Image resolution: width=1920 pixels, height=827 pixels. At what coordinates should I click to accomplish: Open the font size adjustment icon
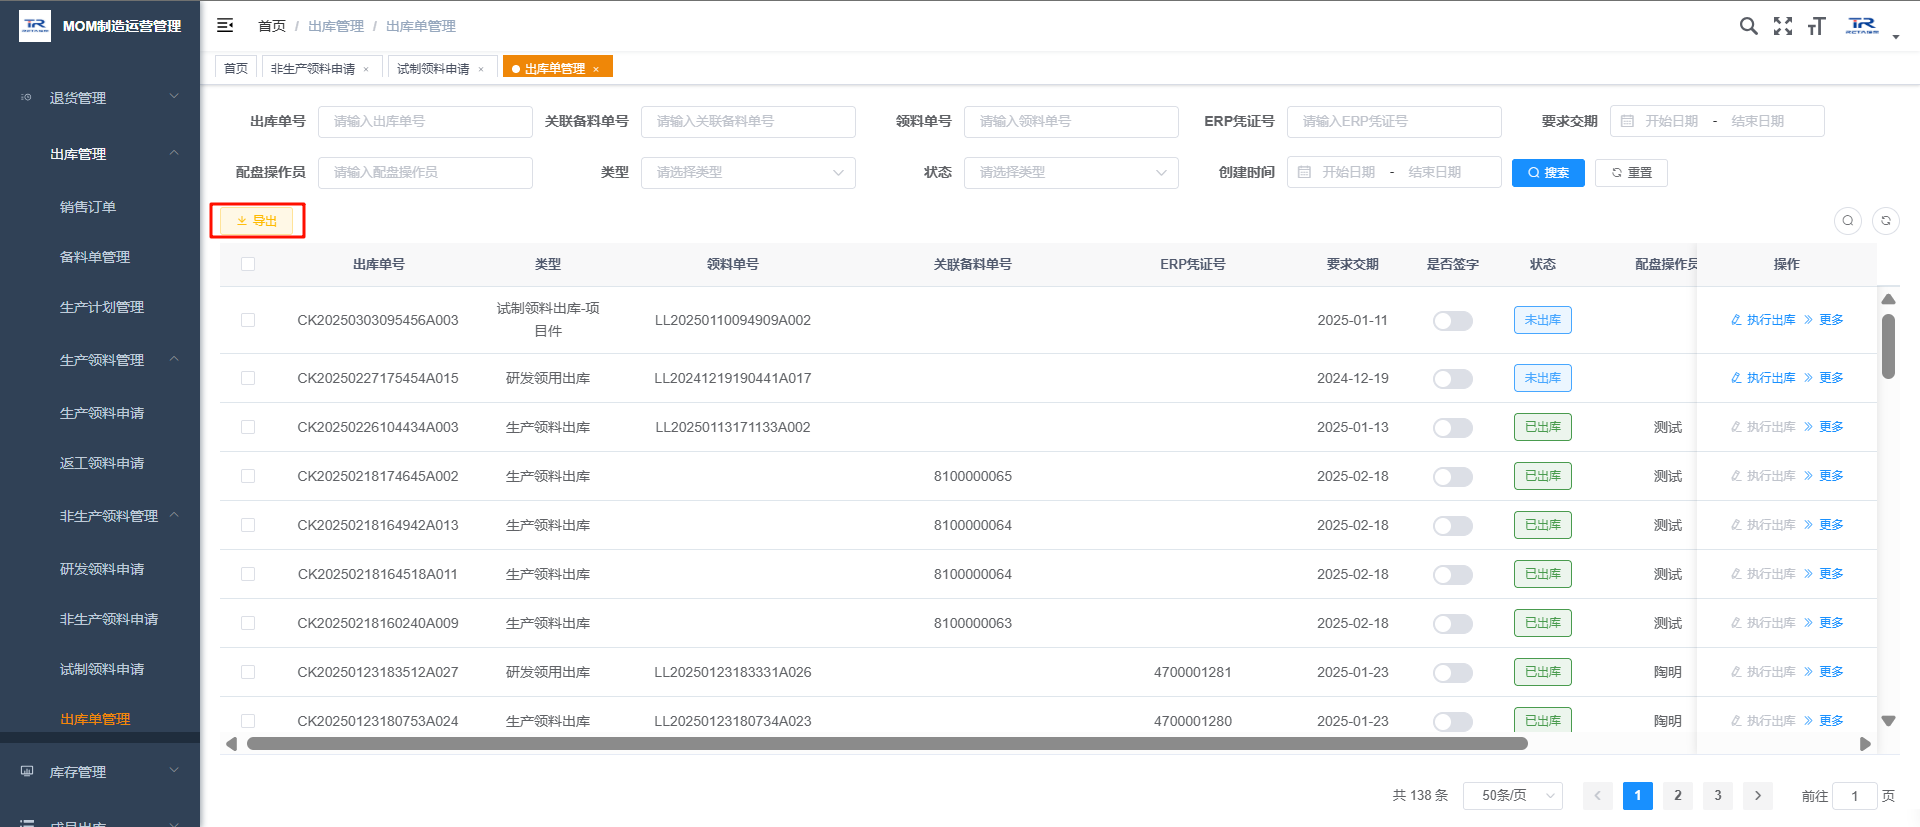[1816, 26]
